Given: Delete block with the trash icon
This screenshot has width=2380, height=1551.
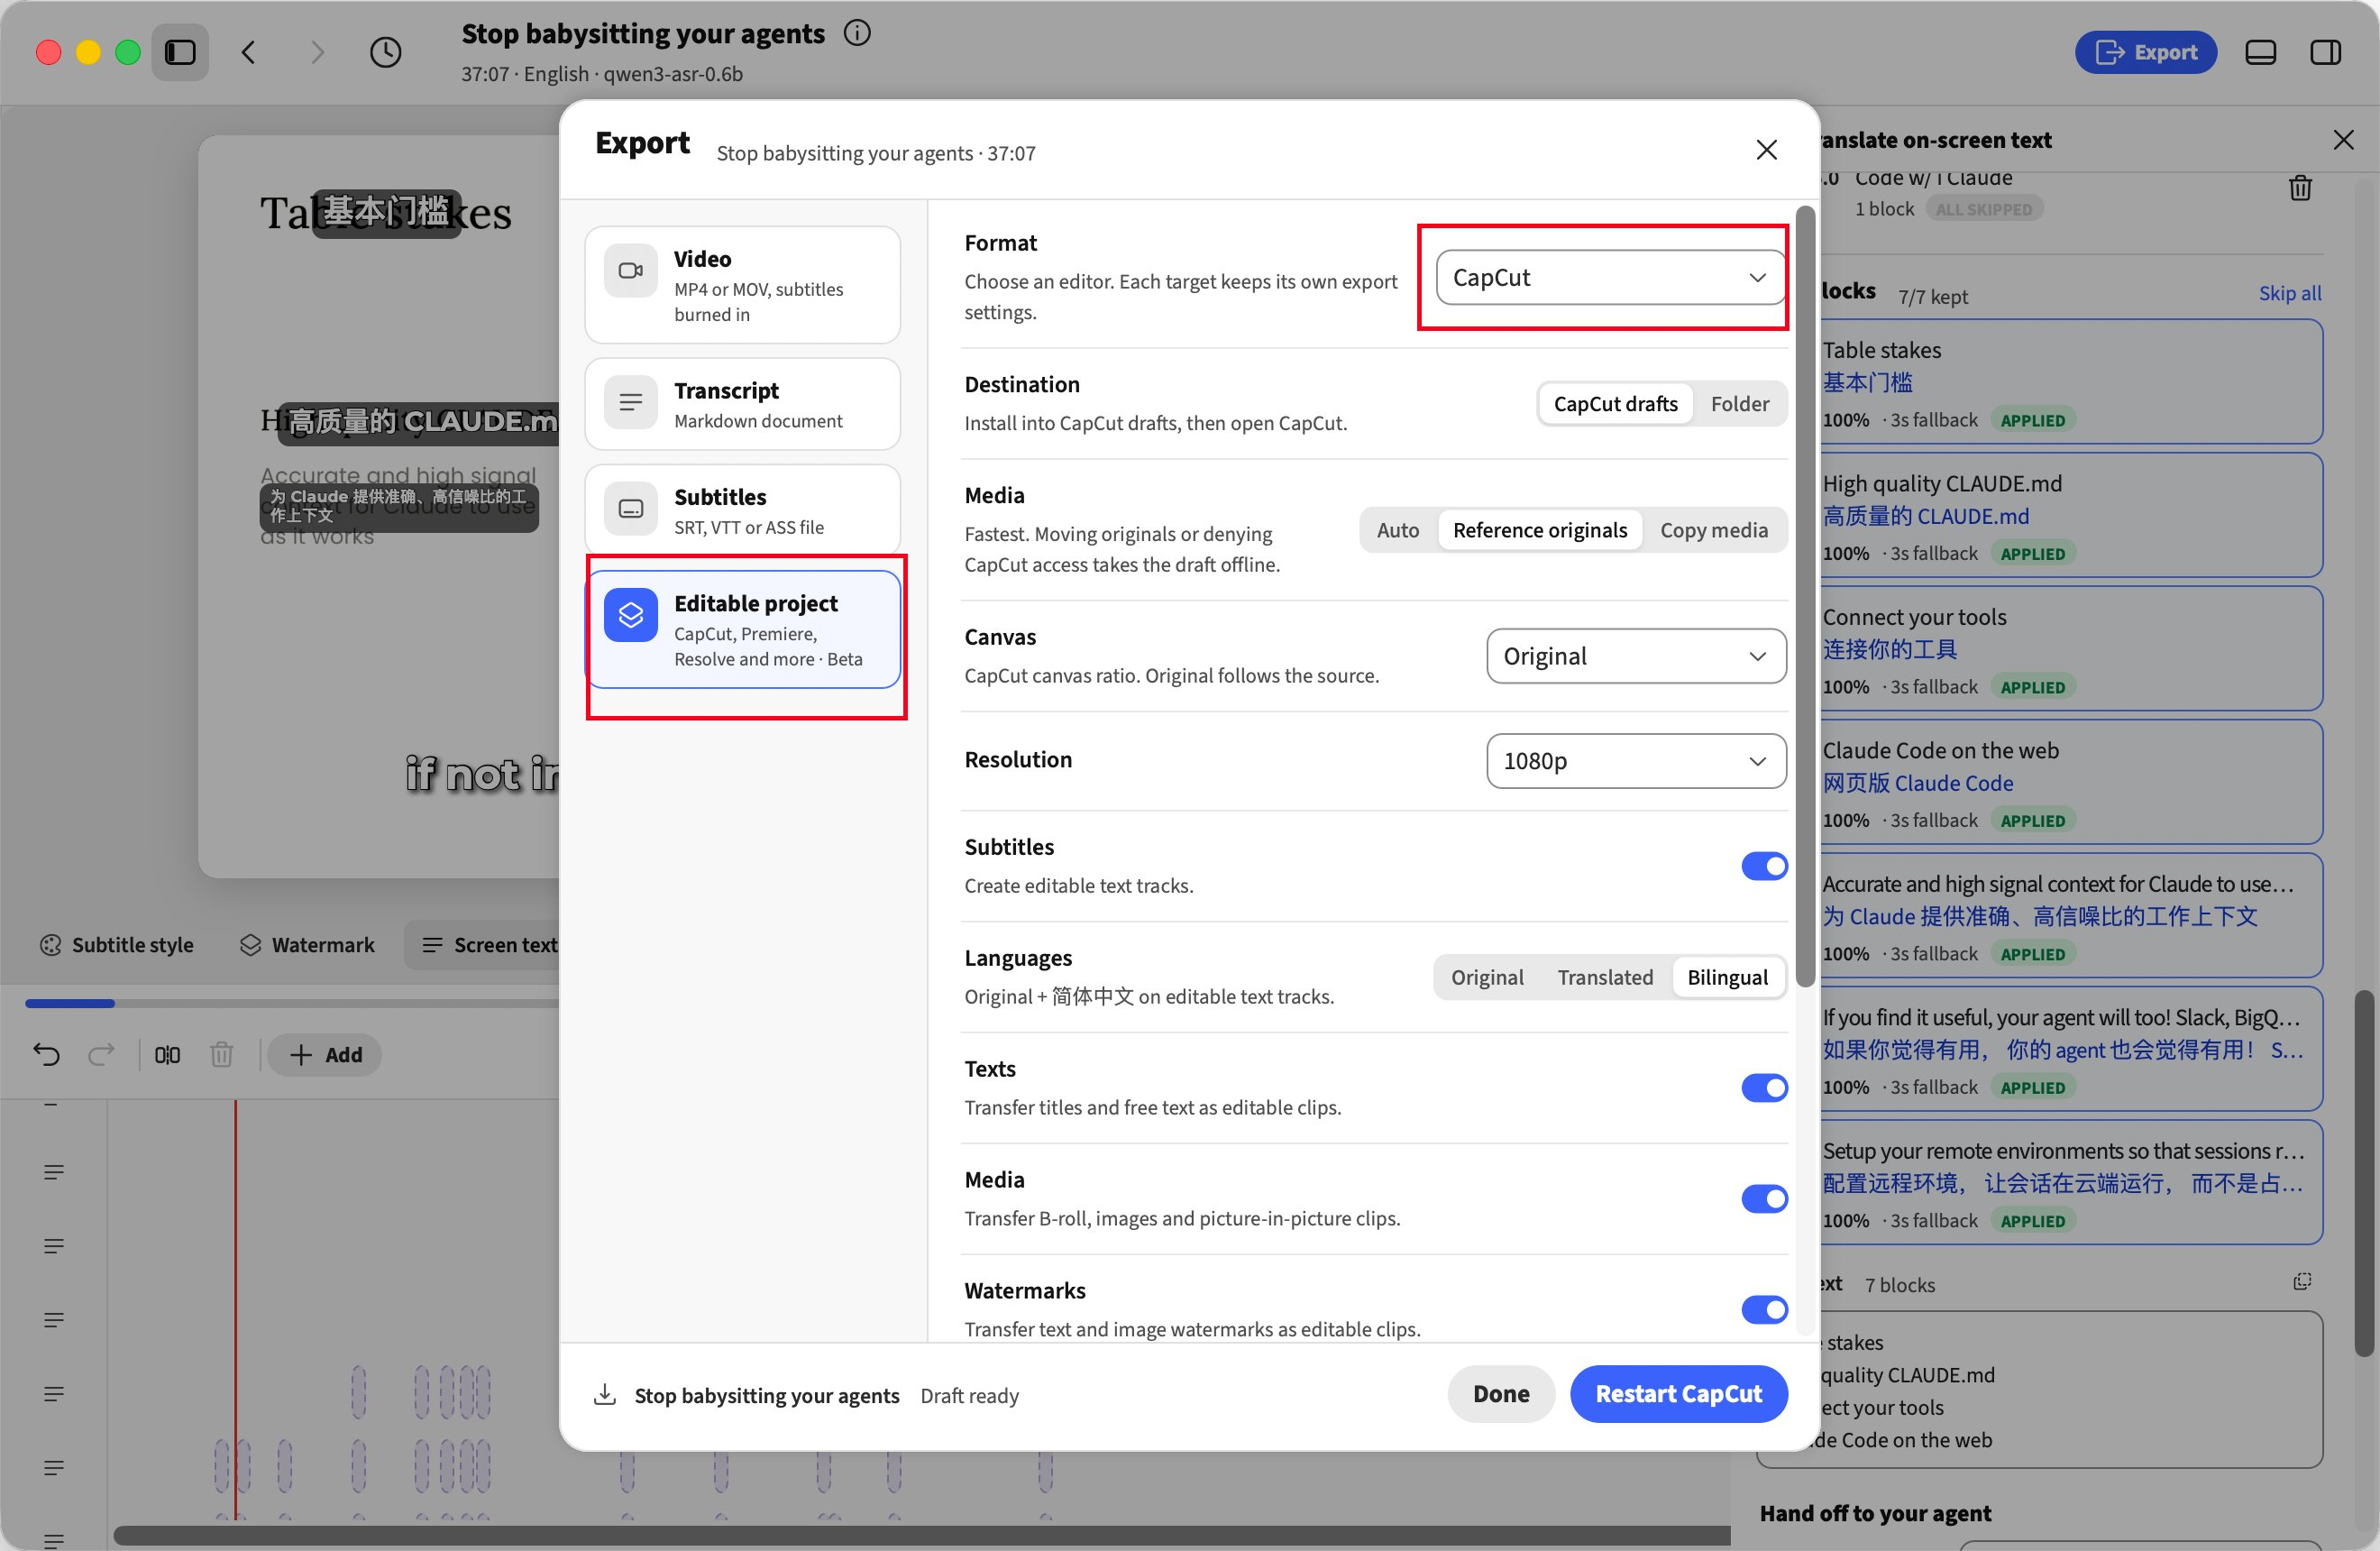Looking at the screenshot, I should tap(2300, 188).
